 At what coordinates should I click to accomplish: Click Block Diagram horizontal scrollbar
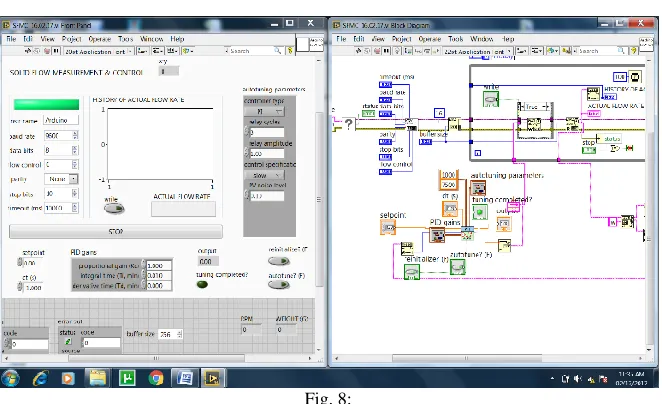tap(467, 358)
